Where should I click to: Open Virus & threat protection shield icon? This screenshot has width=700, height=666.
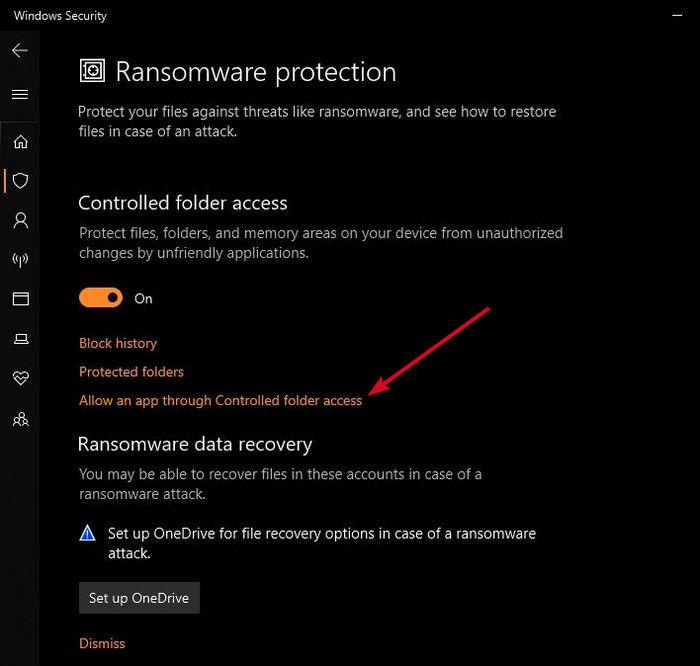click(20, 181)
